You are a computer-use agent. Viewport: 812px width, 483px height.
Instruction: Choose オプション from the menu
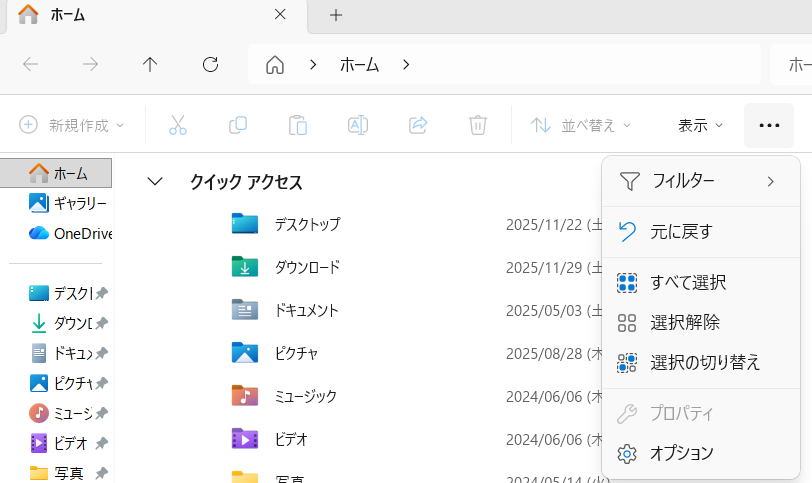701,453
